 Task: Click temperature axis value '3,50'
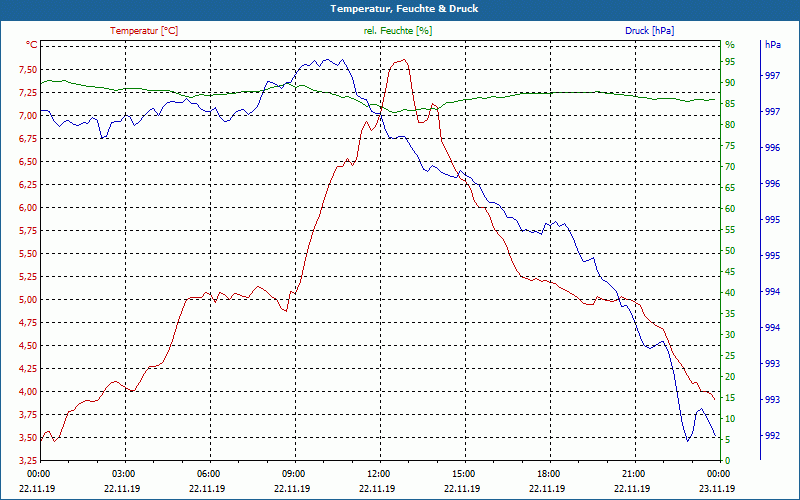(x=28, y=438)
